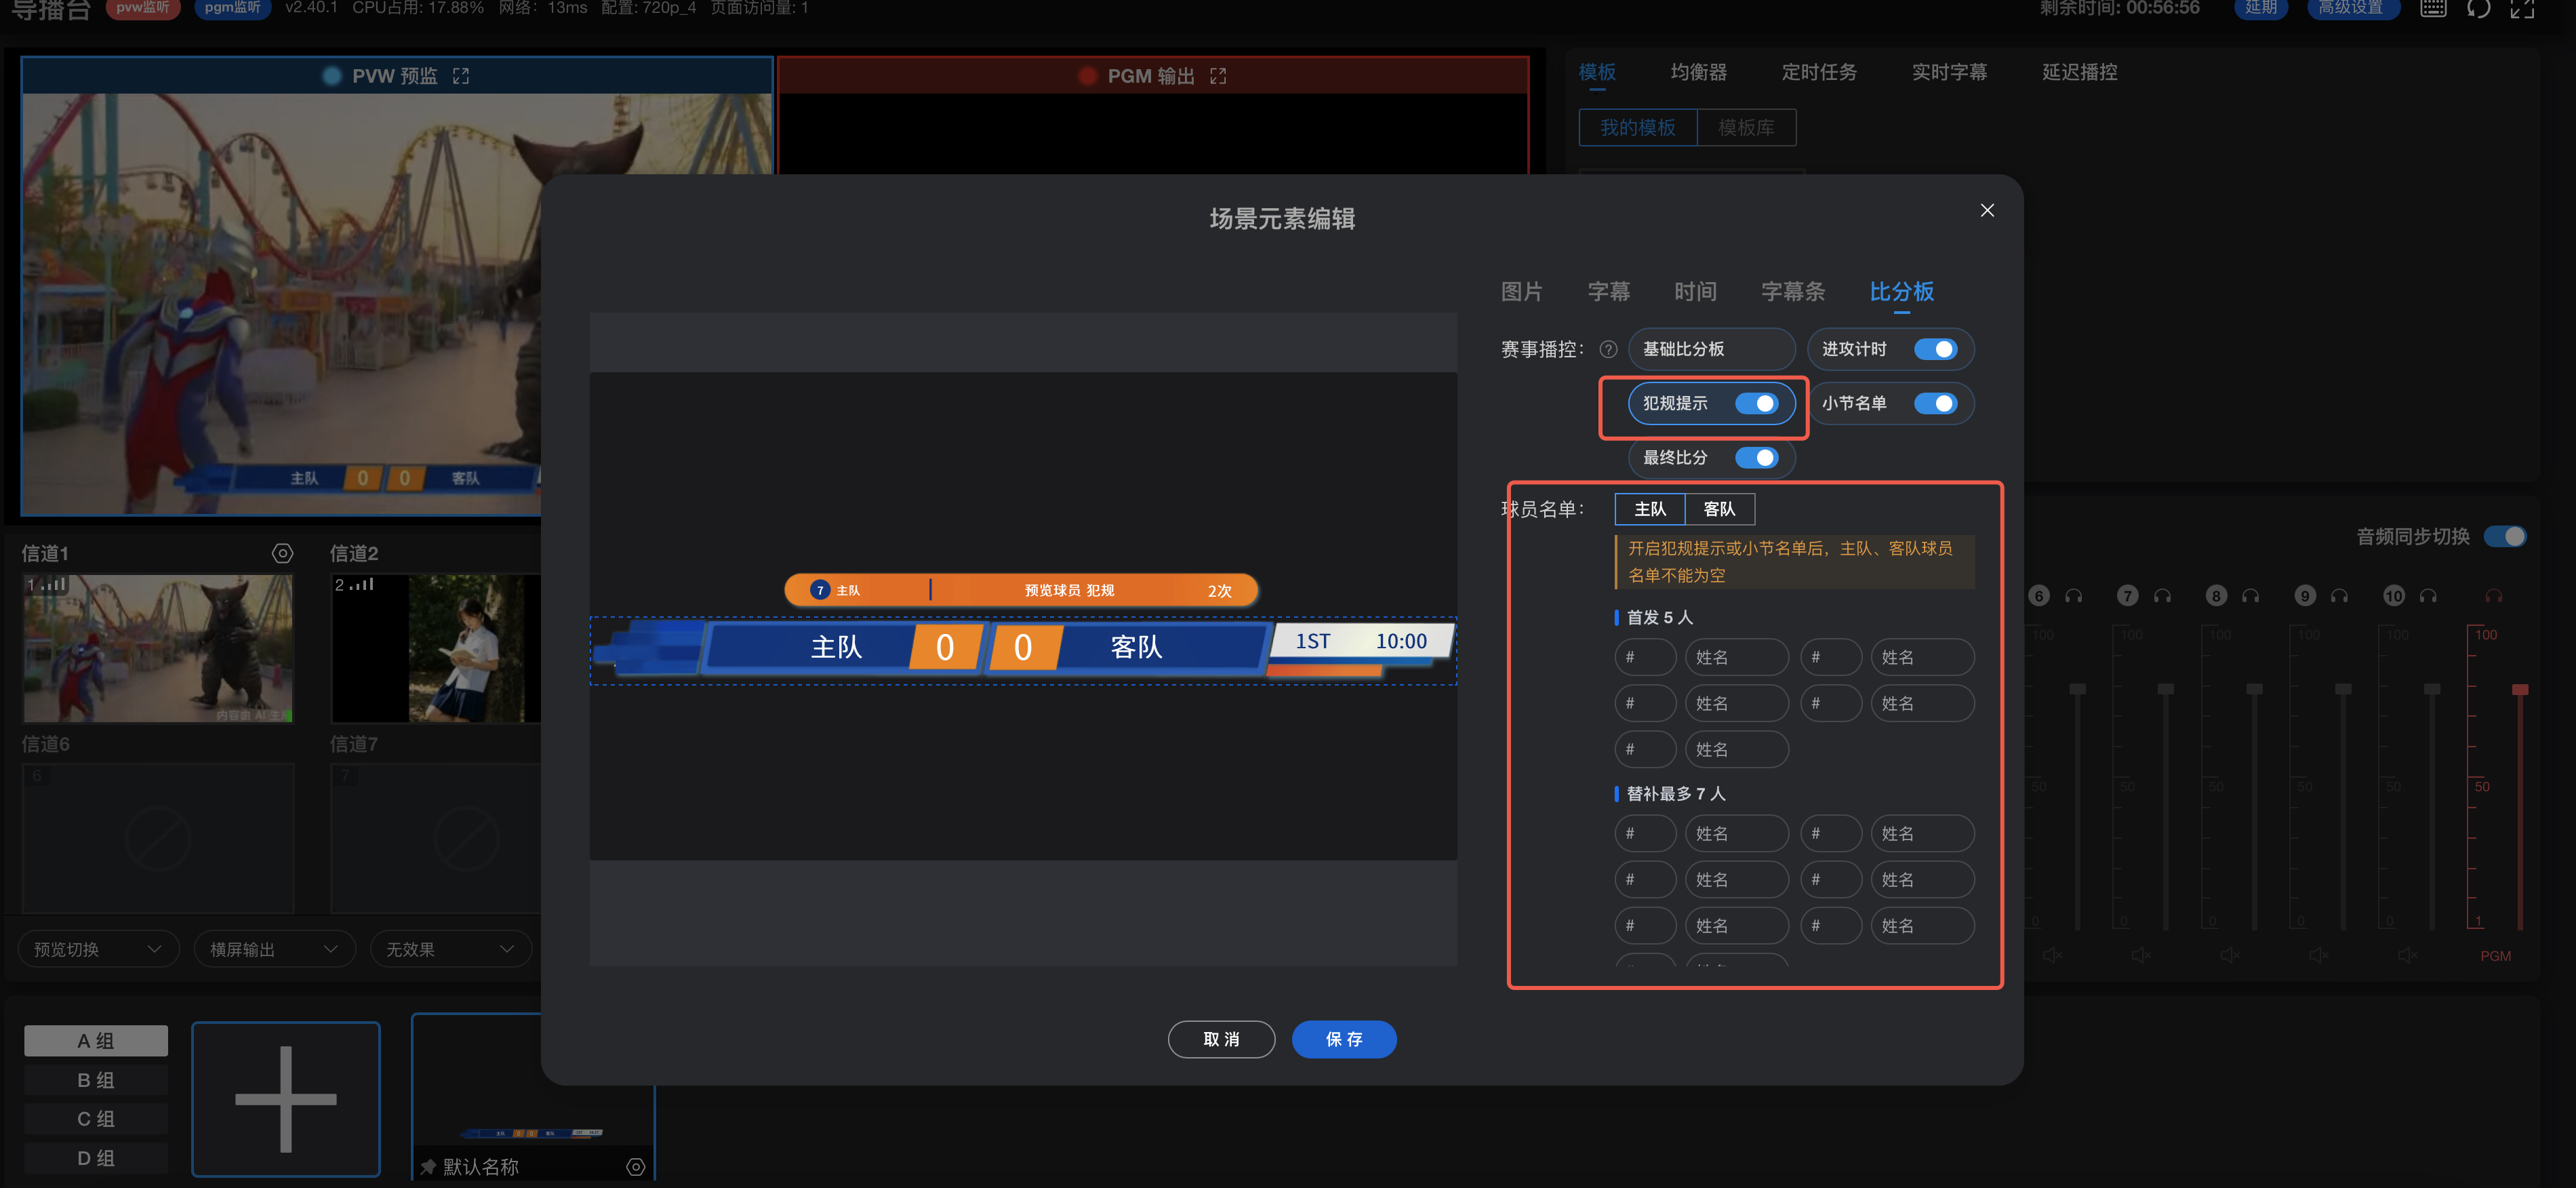Expand the PVW 预监 preview to fullscreen

[461, 76]
